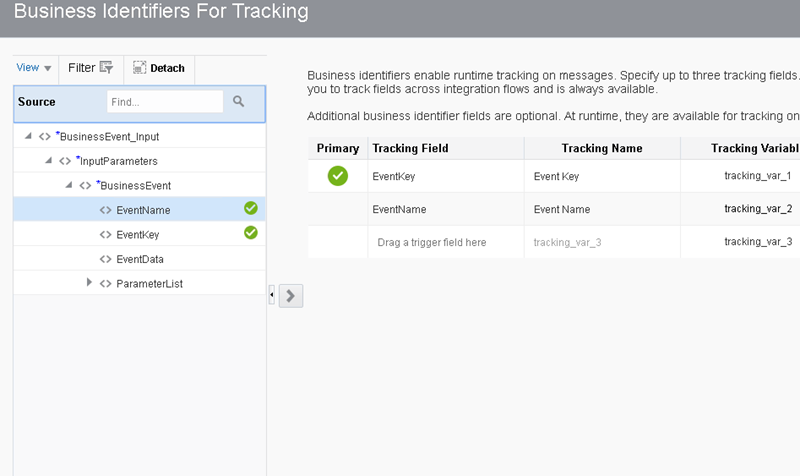Click the element icon next to EventKey
Image resolution: width=800 pixels, height=476 pixels.
pos(106,235)
